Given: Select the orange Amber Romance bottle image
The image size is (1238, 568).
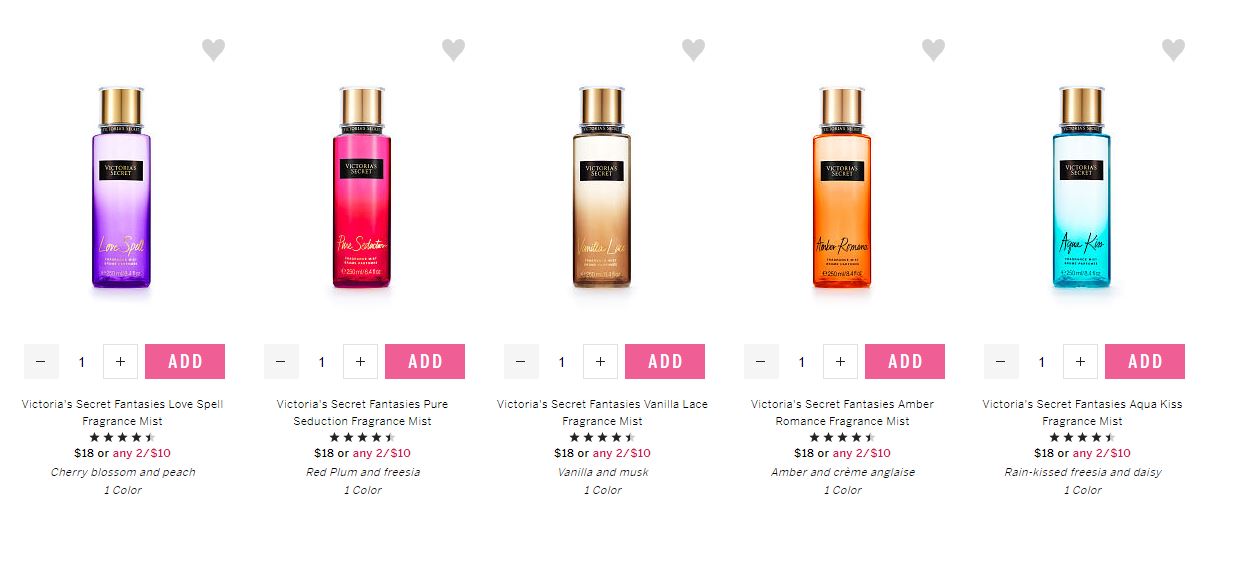Looking at the screenshot, I should tap(842, 188).
